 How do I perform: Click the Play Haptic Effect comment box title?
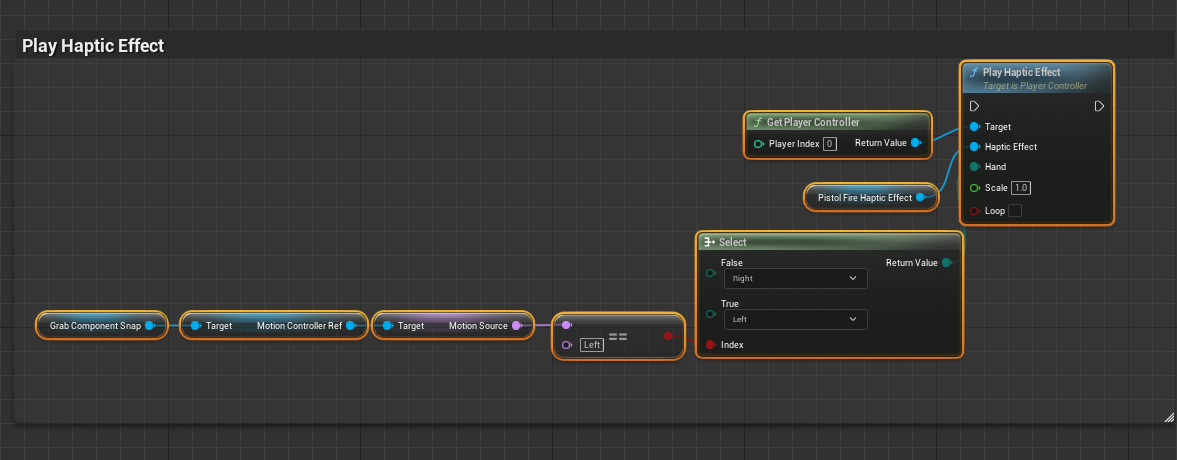tap(93, 46)
